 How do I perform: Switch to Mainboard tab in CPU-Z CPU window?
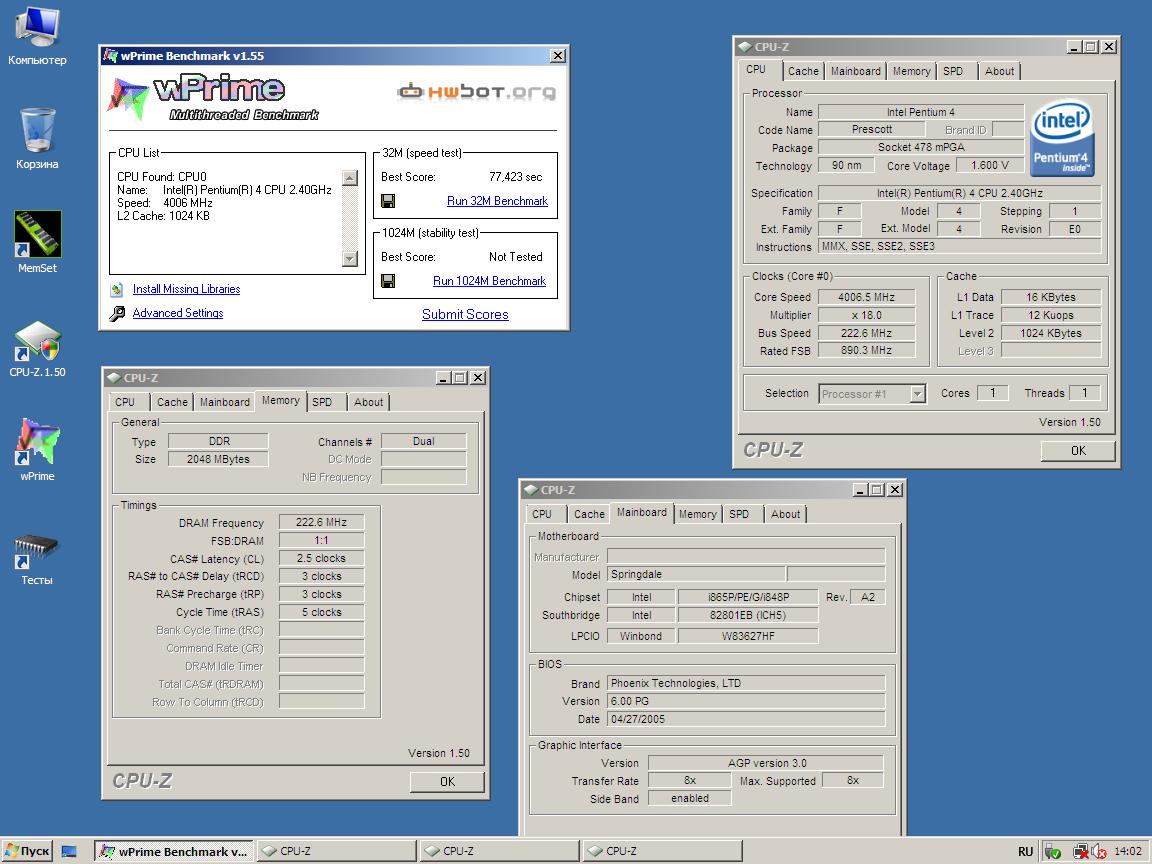855,71
